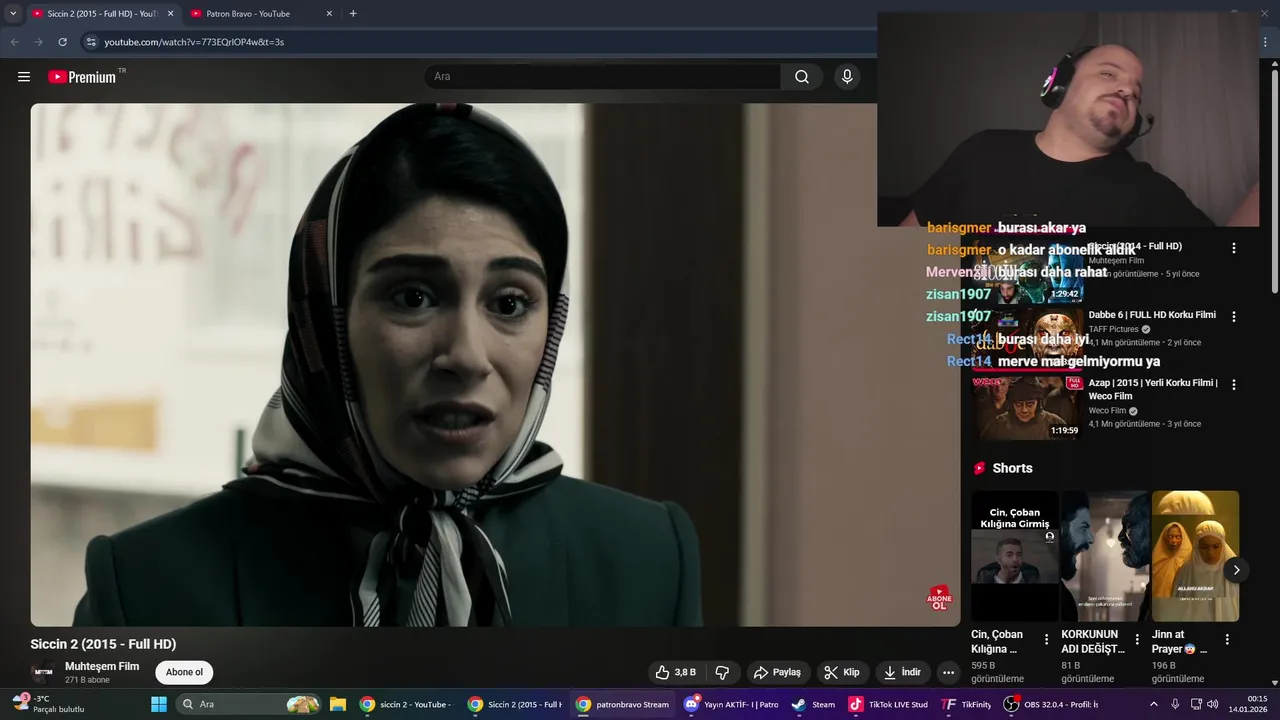
Task: Open options for 'Jinn at Prayer' short
Action: pyautogui.click(x=1227, y=640)
